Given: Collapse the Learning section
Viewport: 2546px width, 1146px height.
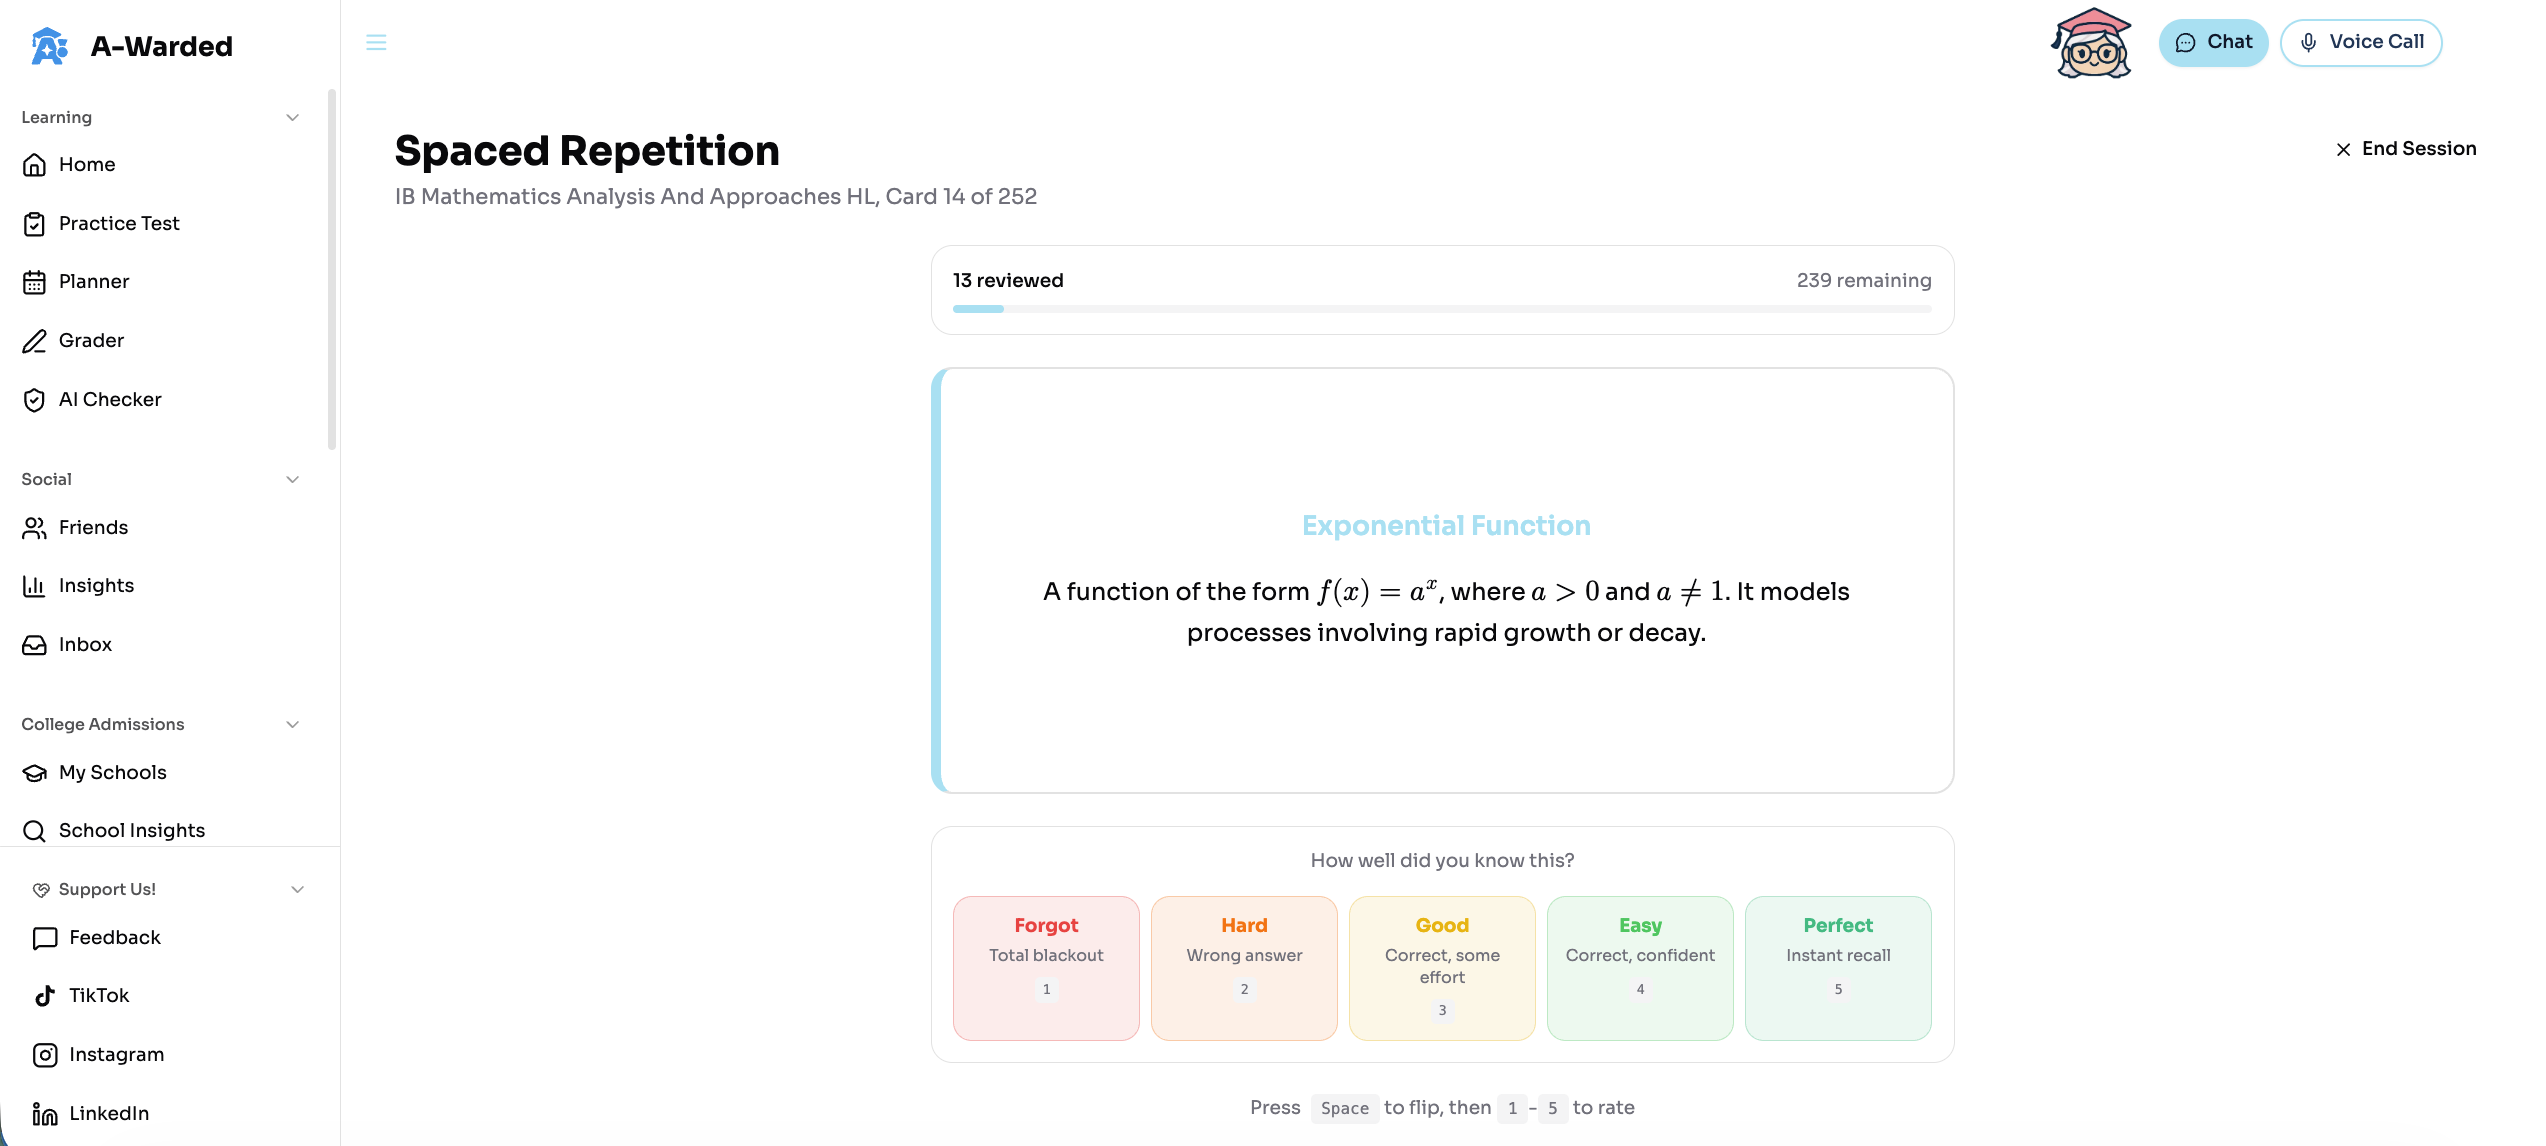Looking at the screenshot, I should pyautogui.click(x=291, y=117).
